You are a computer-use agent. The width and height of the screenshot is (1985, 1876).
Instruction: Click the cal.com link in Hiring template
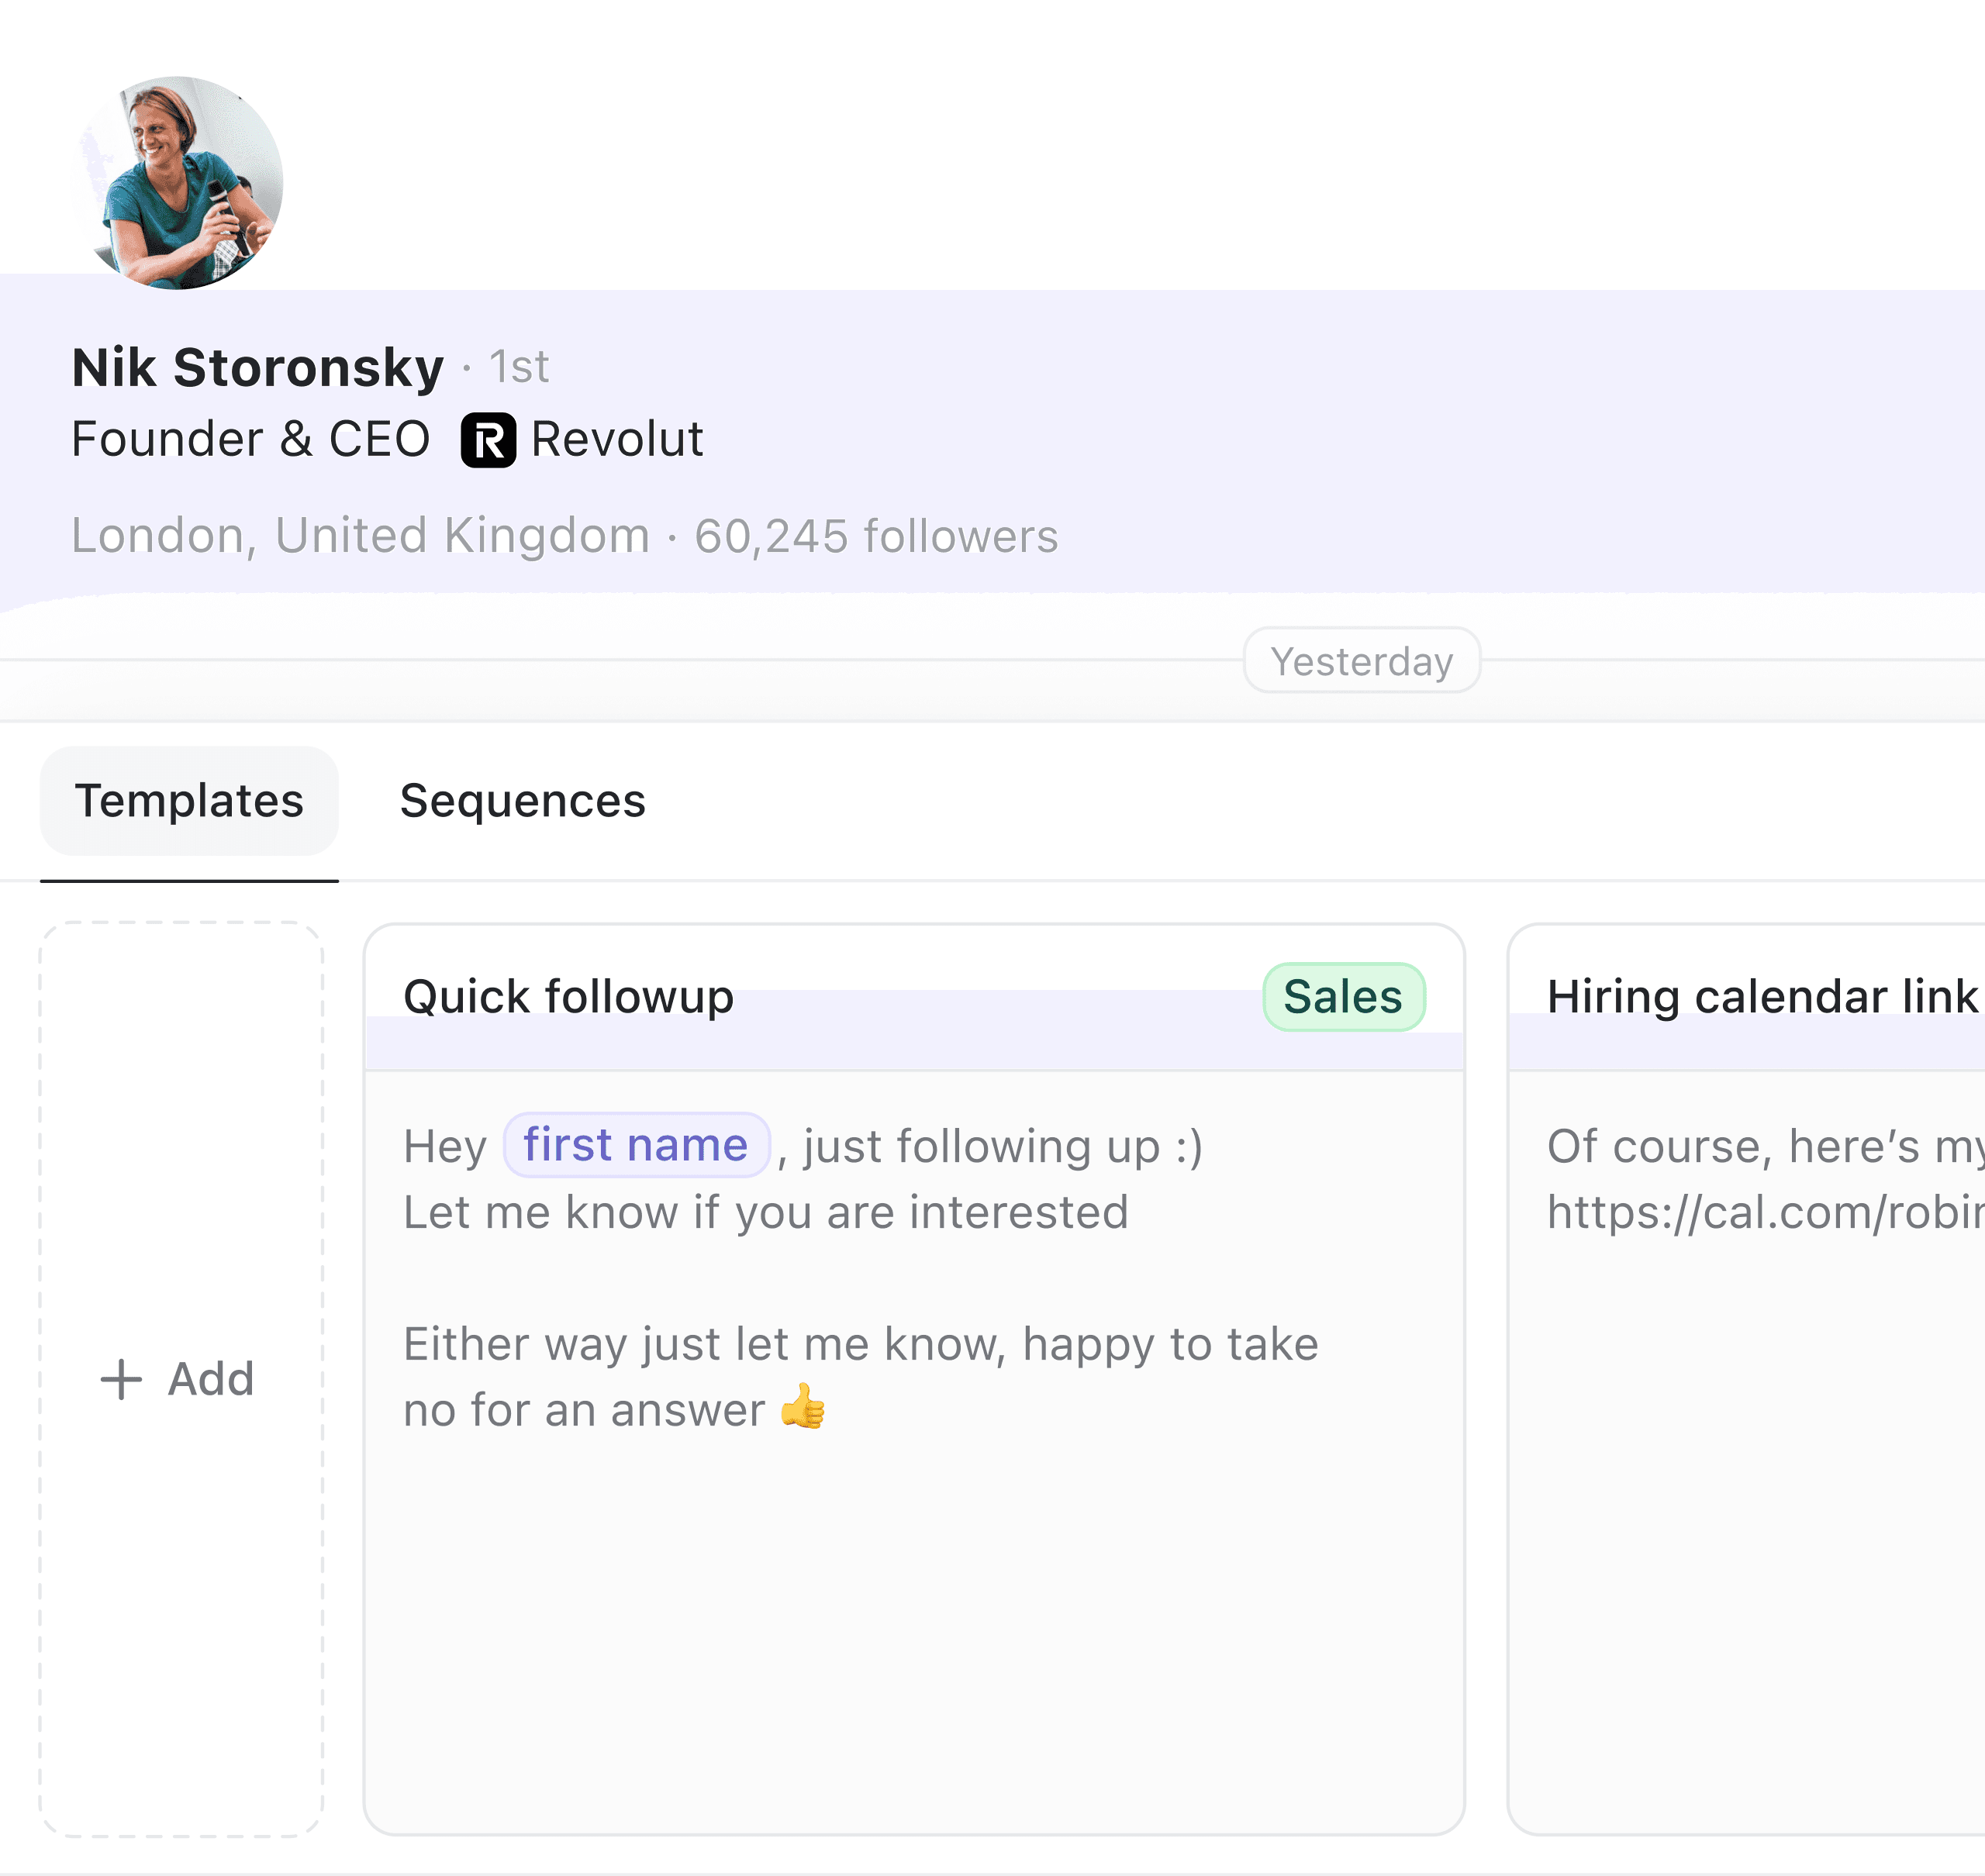(x=1765, y=1212)
